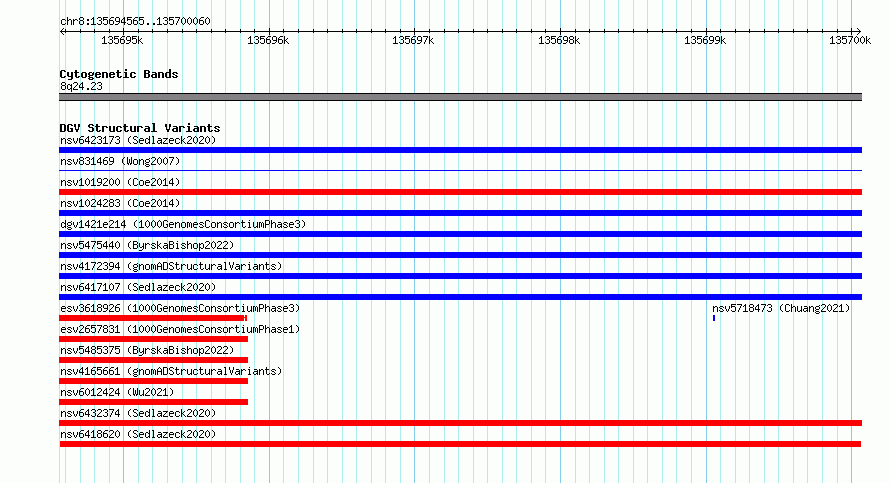
Task: Open nsv5475440 (ByrskaBishop2022) label
Action: [x=147, y=245]
